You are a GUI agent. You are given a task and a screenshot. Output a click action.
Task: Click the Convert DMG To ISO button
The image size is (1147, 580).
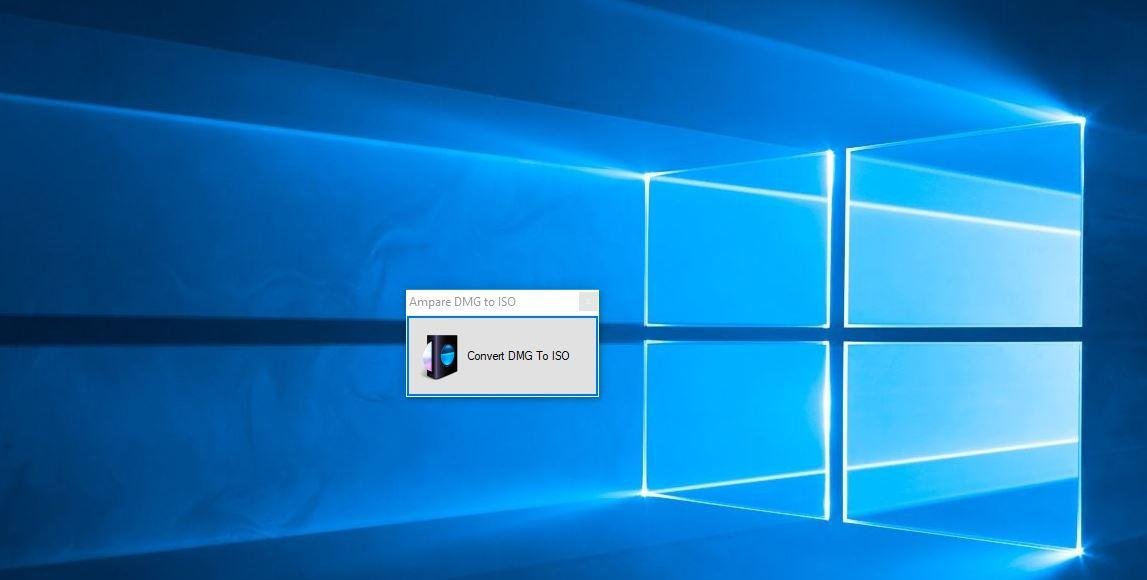pyautogui.click(x=502, y=356)
